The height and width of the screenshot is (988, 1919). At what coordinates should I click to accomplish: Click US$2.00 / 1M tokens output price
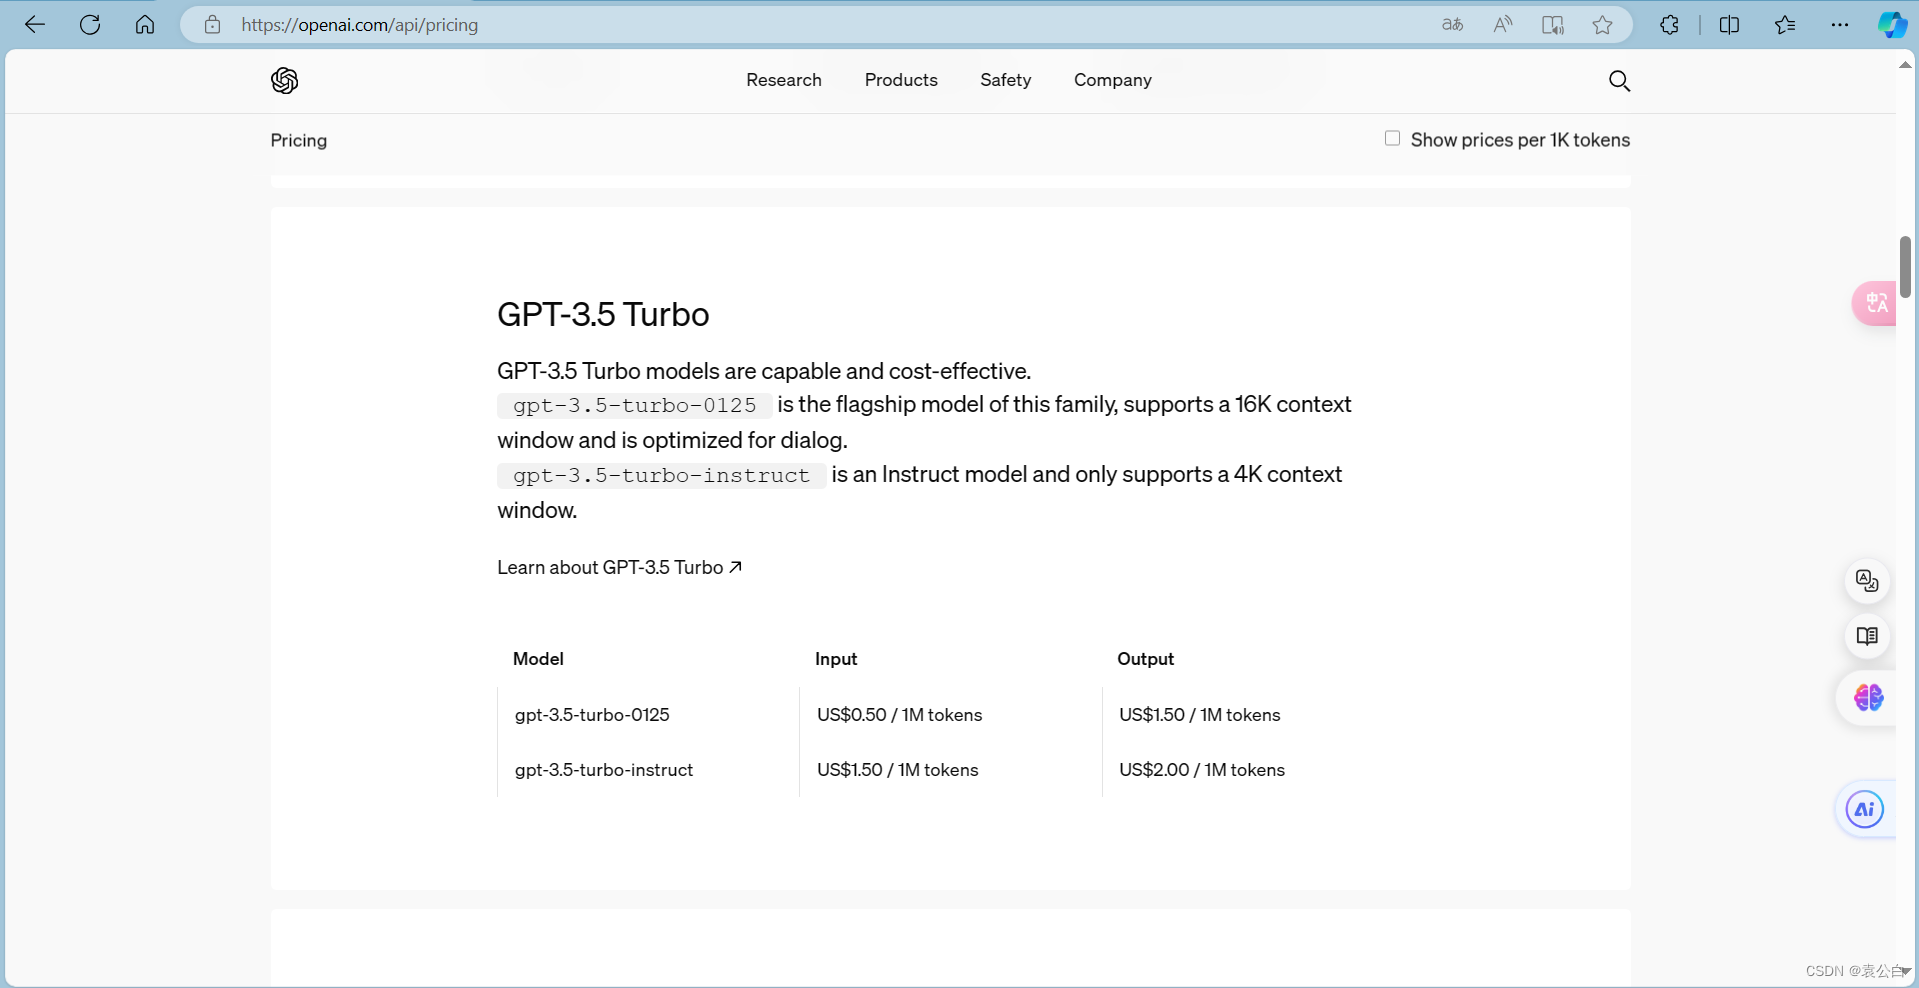click(1201, 770)
